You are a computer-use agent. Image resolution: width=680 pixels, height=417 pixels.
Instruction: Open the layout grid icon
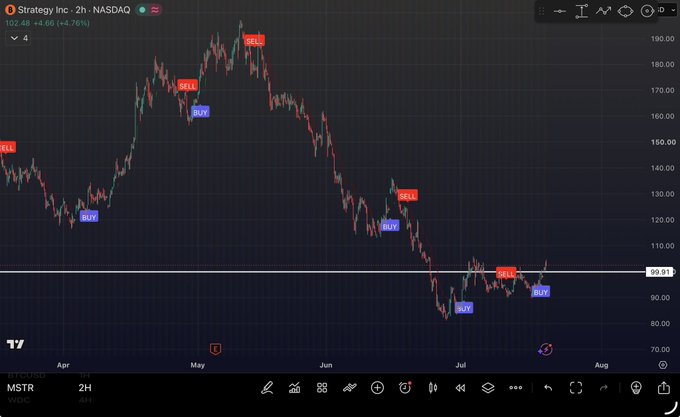[x=322, y=388]
